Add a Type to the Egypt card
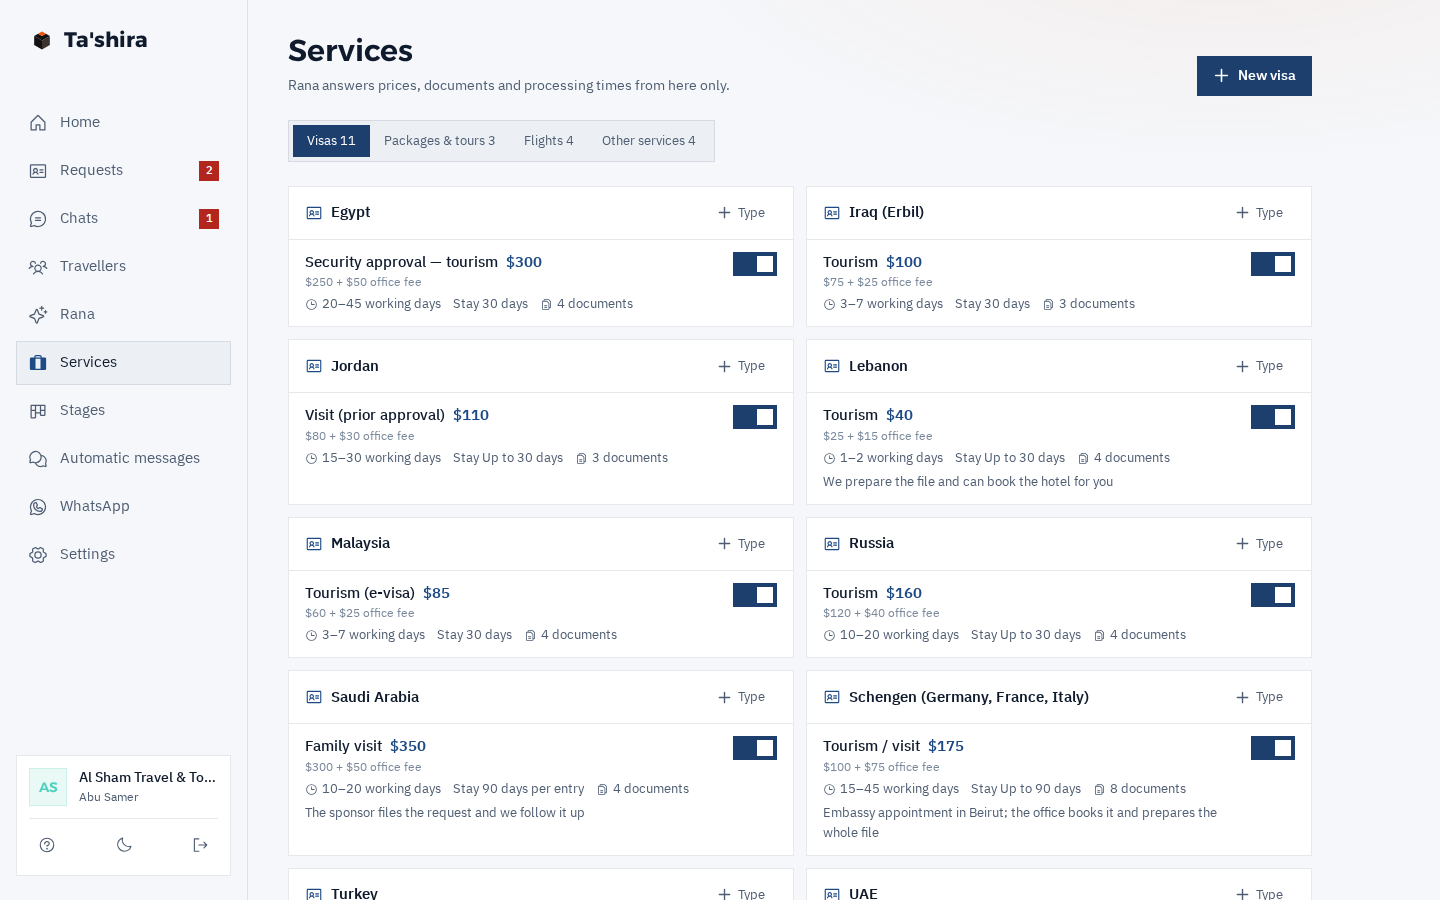The height and width of the screenshot is (900, 1440). pos(742,213)
